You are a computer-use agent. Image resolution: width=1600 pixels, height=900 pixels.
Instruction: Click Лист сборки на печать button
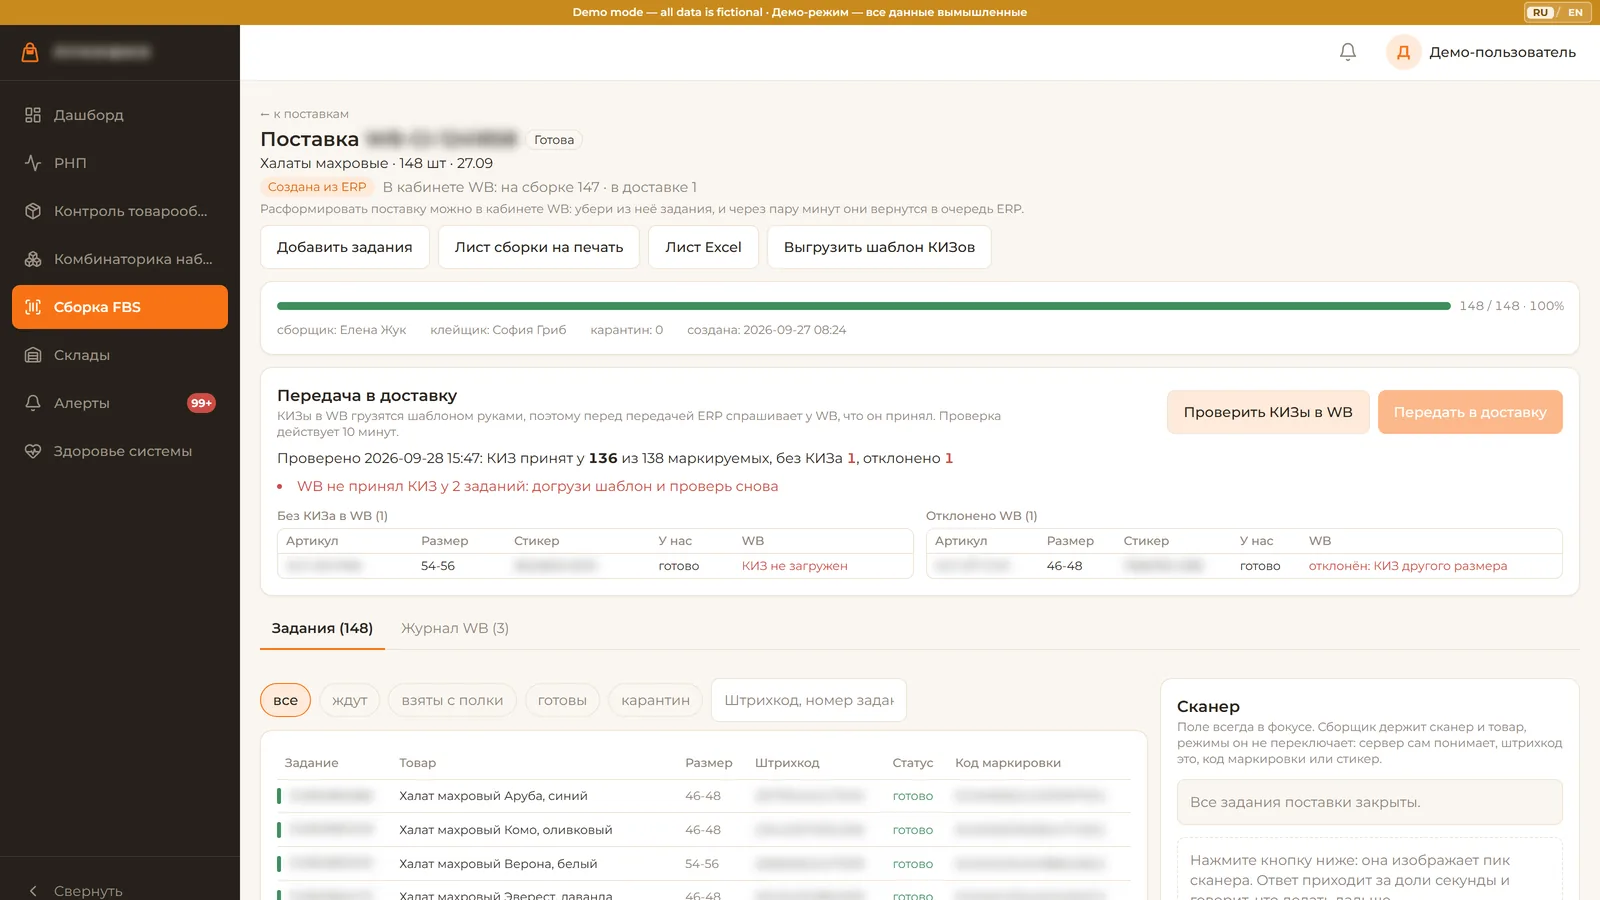(539, 247)
